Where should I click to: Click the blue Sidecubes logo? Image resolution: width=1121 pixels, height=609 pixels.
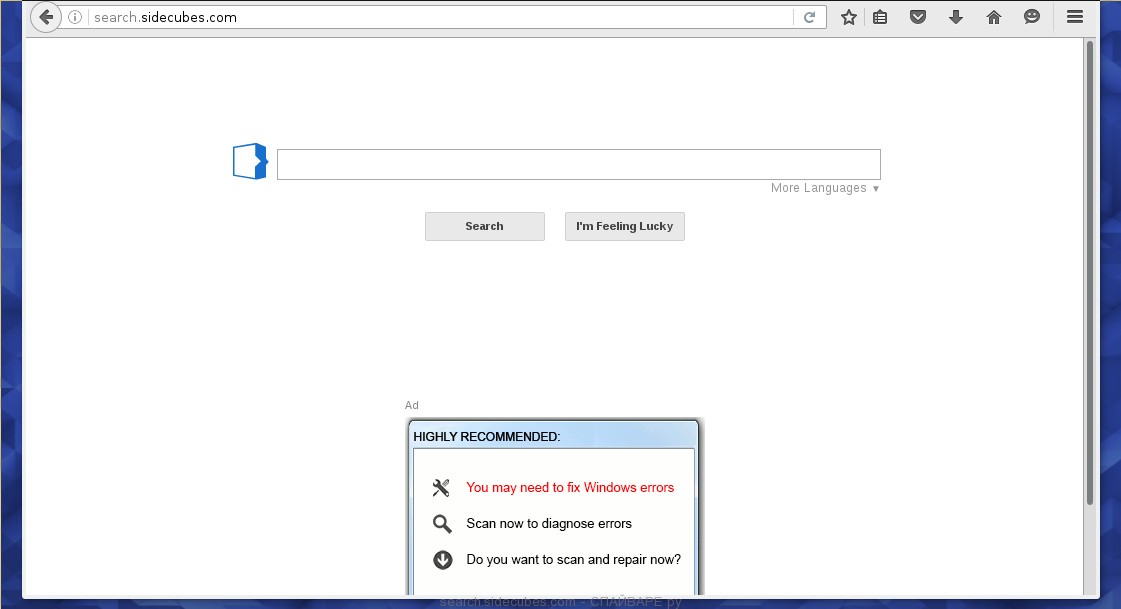click(x=250, y=162)
